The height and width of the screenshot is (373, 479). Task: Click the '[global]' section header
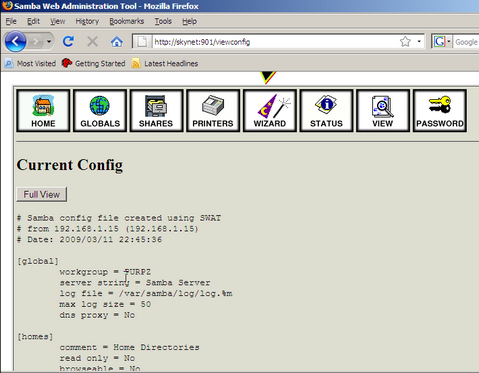coord(38,261)
